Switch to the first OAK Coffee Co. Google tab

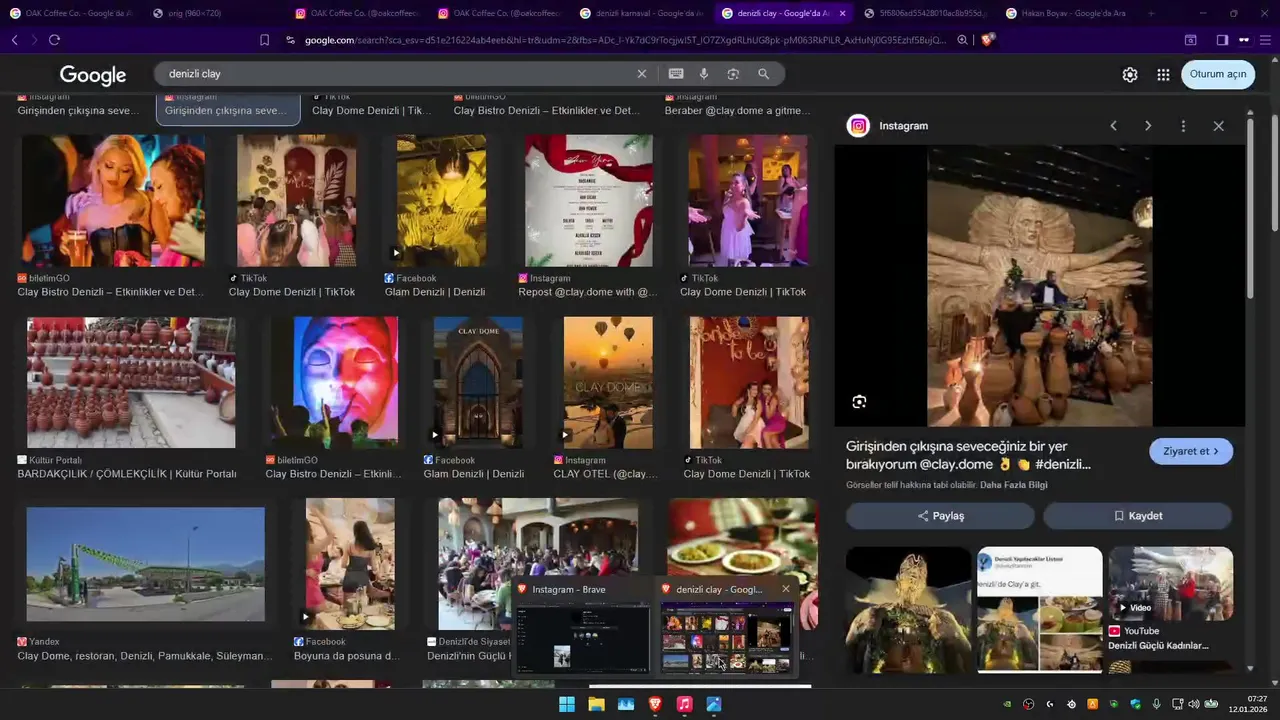coord(72,13)
